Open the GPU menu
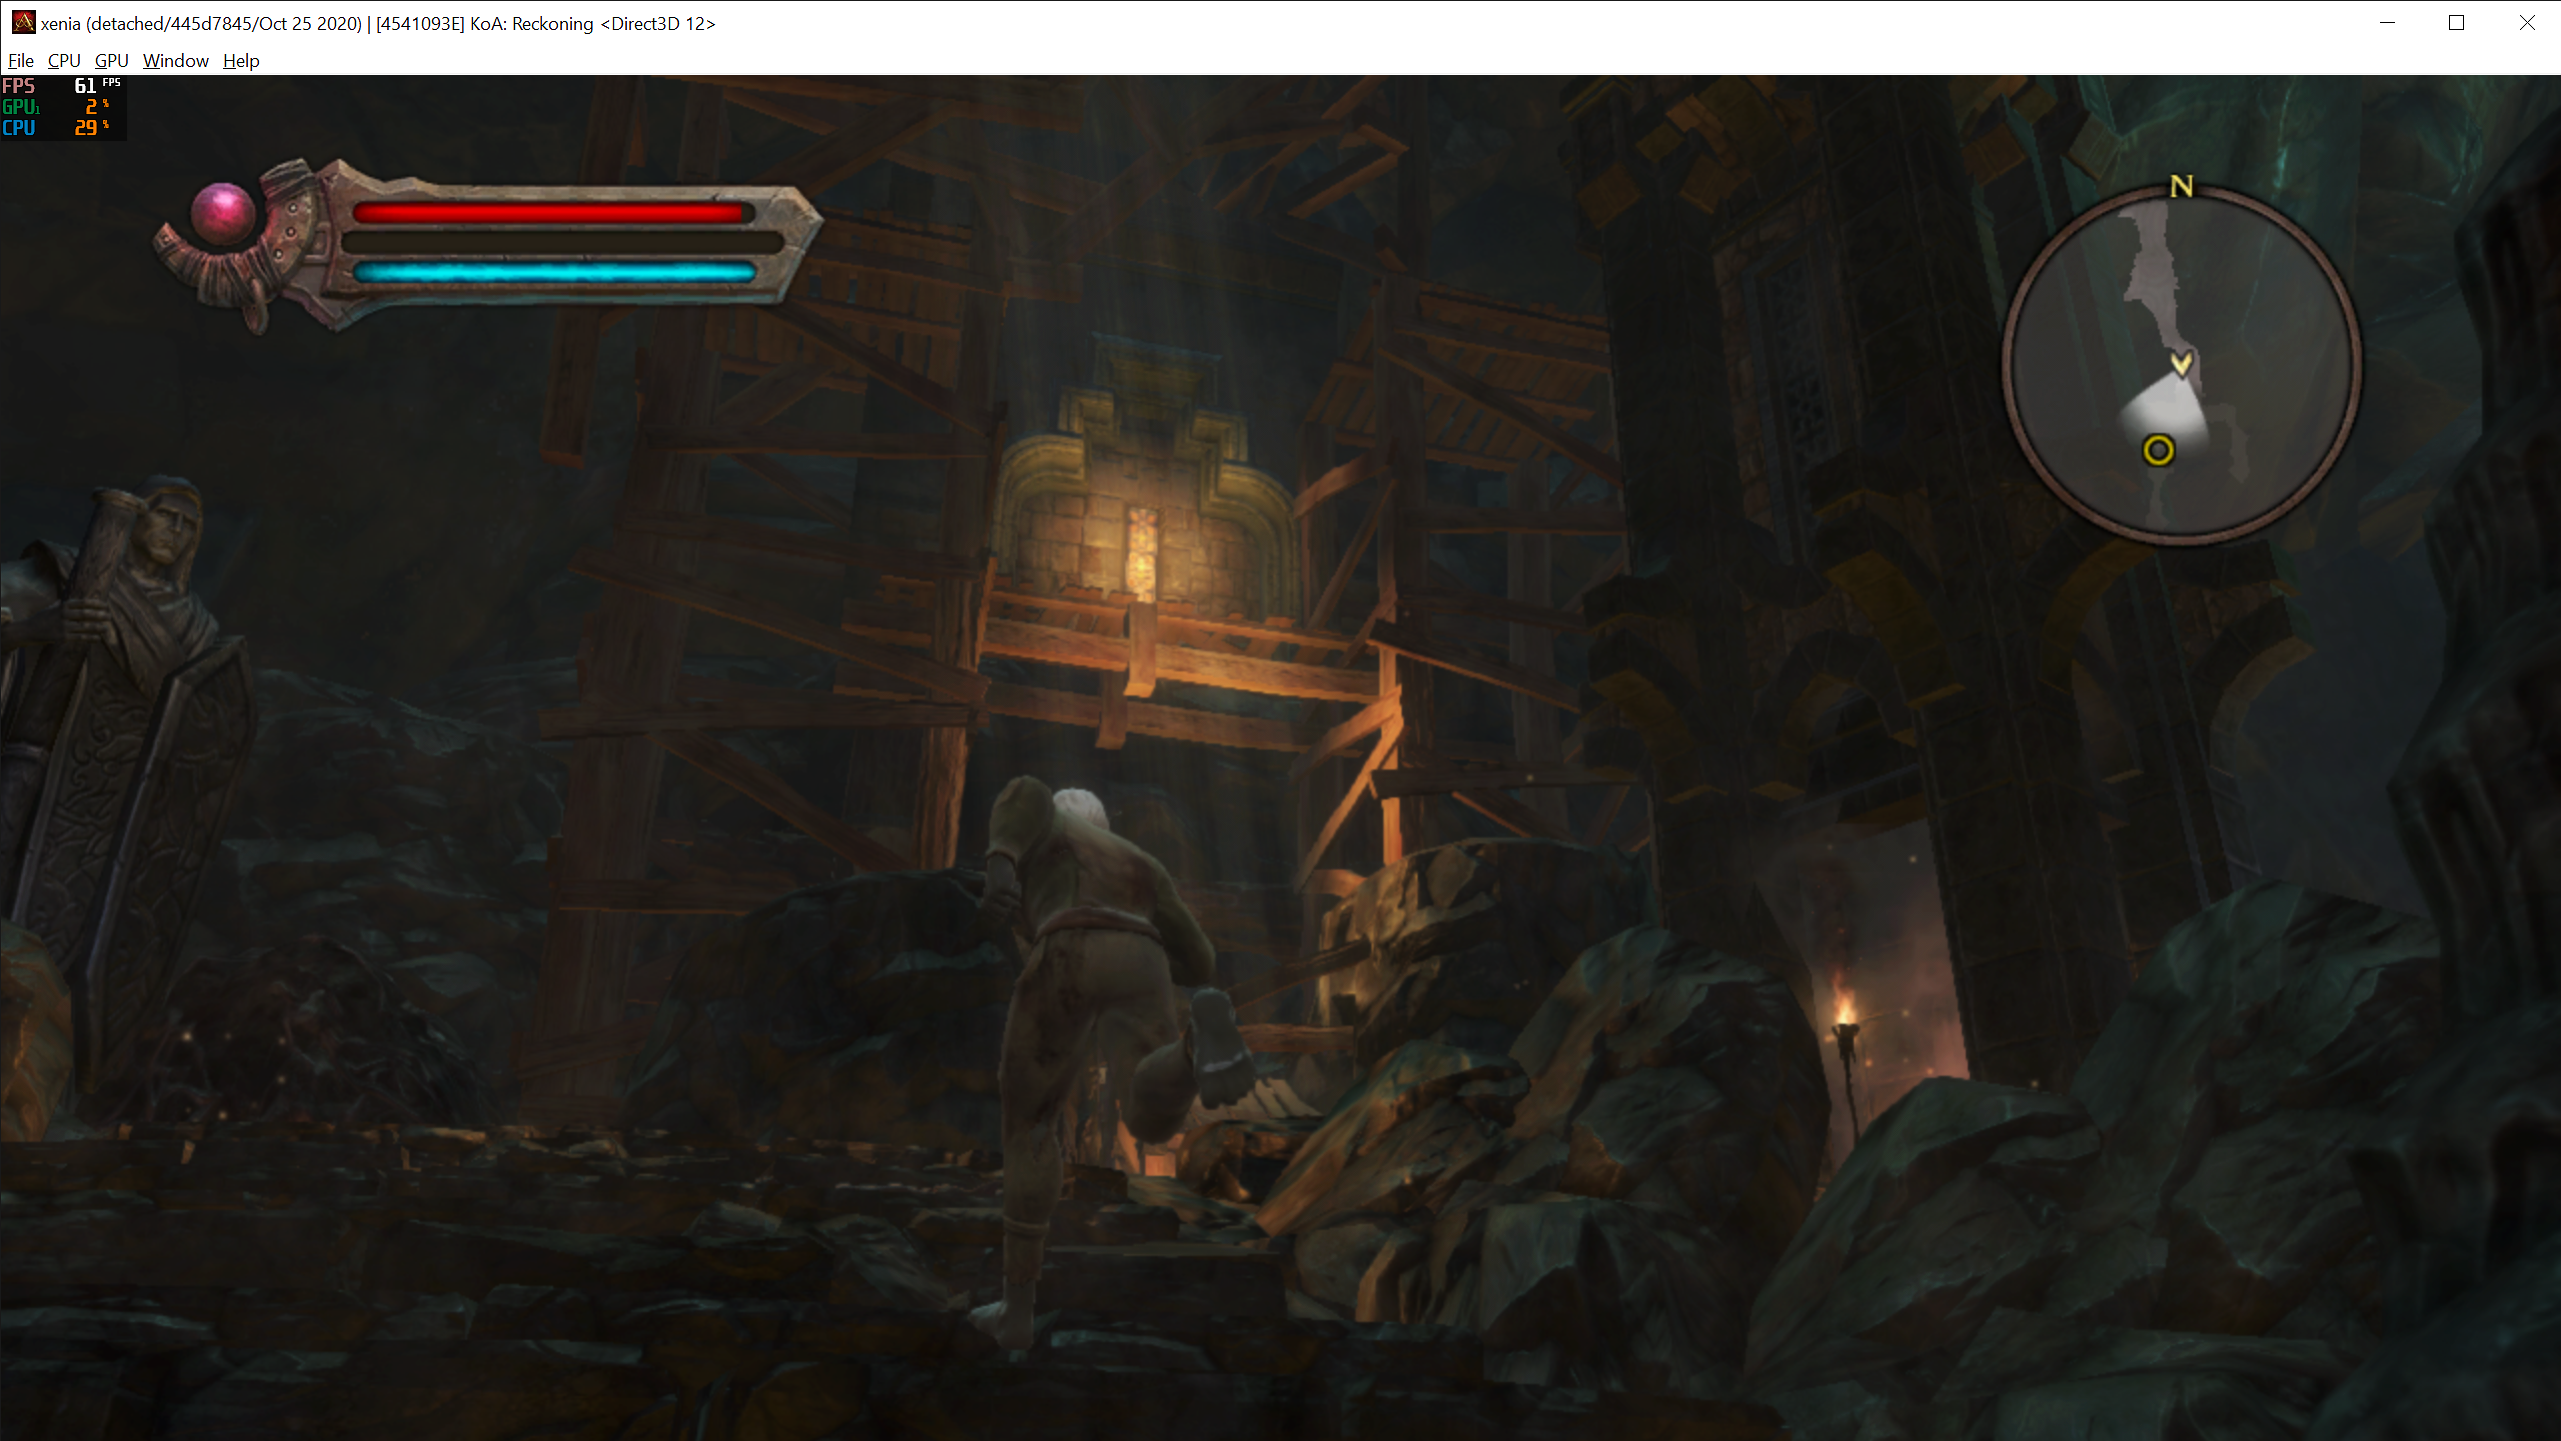The image size is (2561, 1441). [x=111, y=61]
